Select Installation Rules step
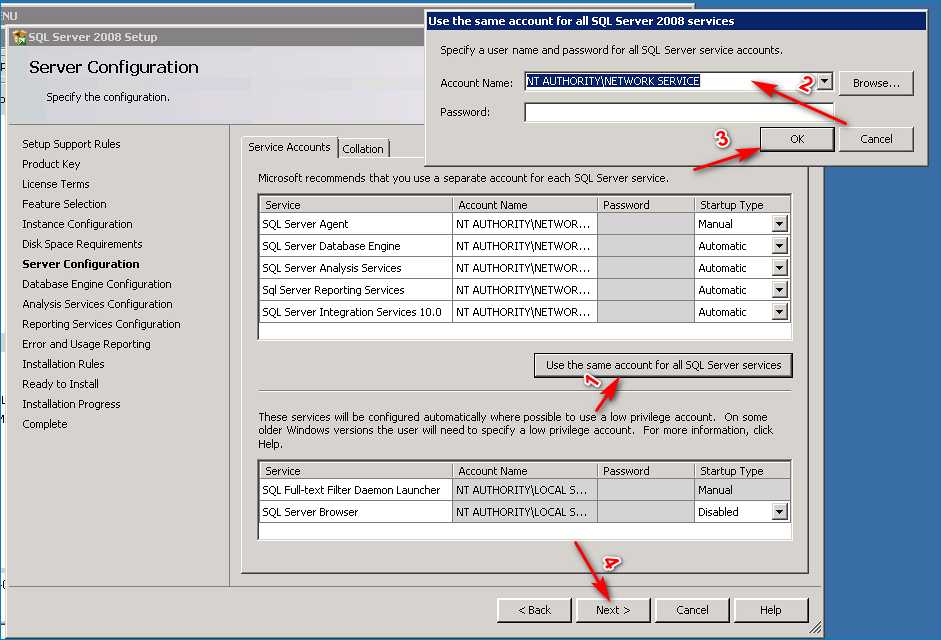The width and height of the screenshot is (941, 640). pos(63,364)
